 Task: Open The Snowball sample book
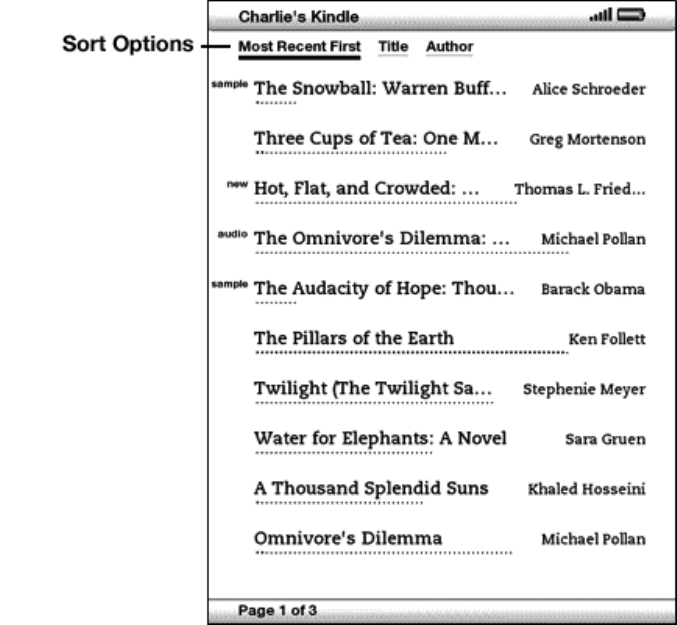(x=379, y=88)
